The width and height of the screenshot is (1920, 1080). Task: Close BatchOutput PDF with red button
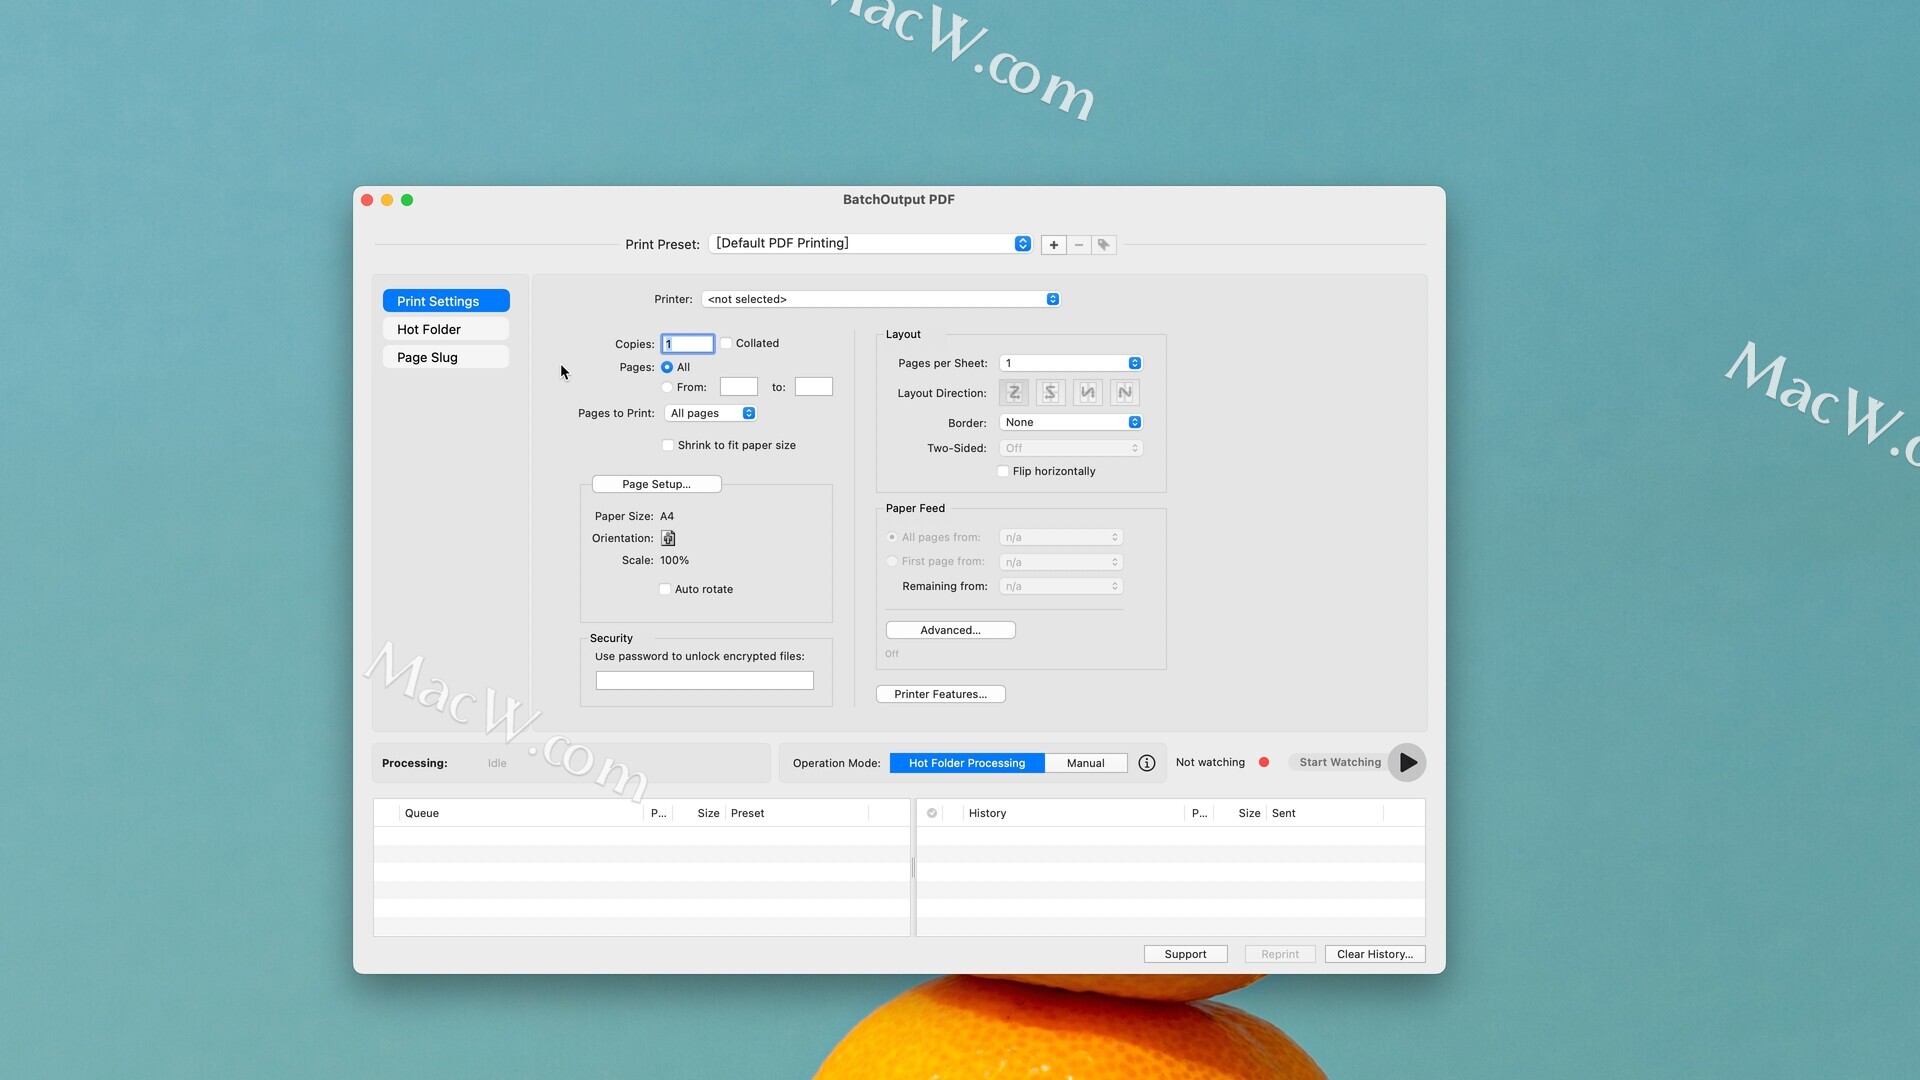click(x=367, y=200)
